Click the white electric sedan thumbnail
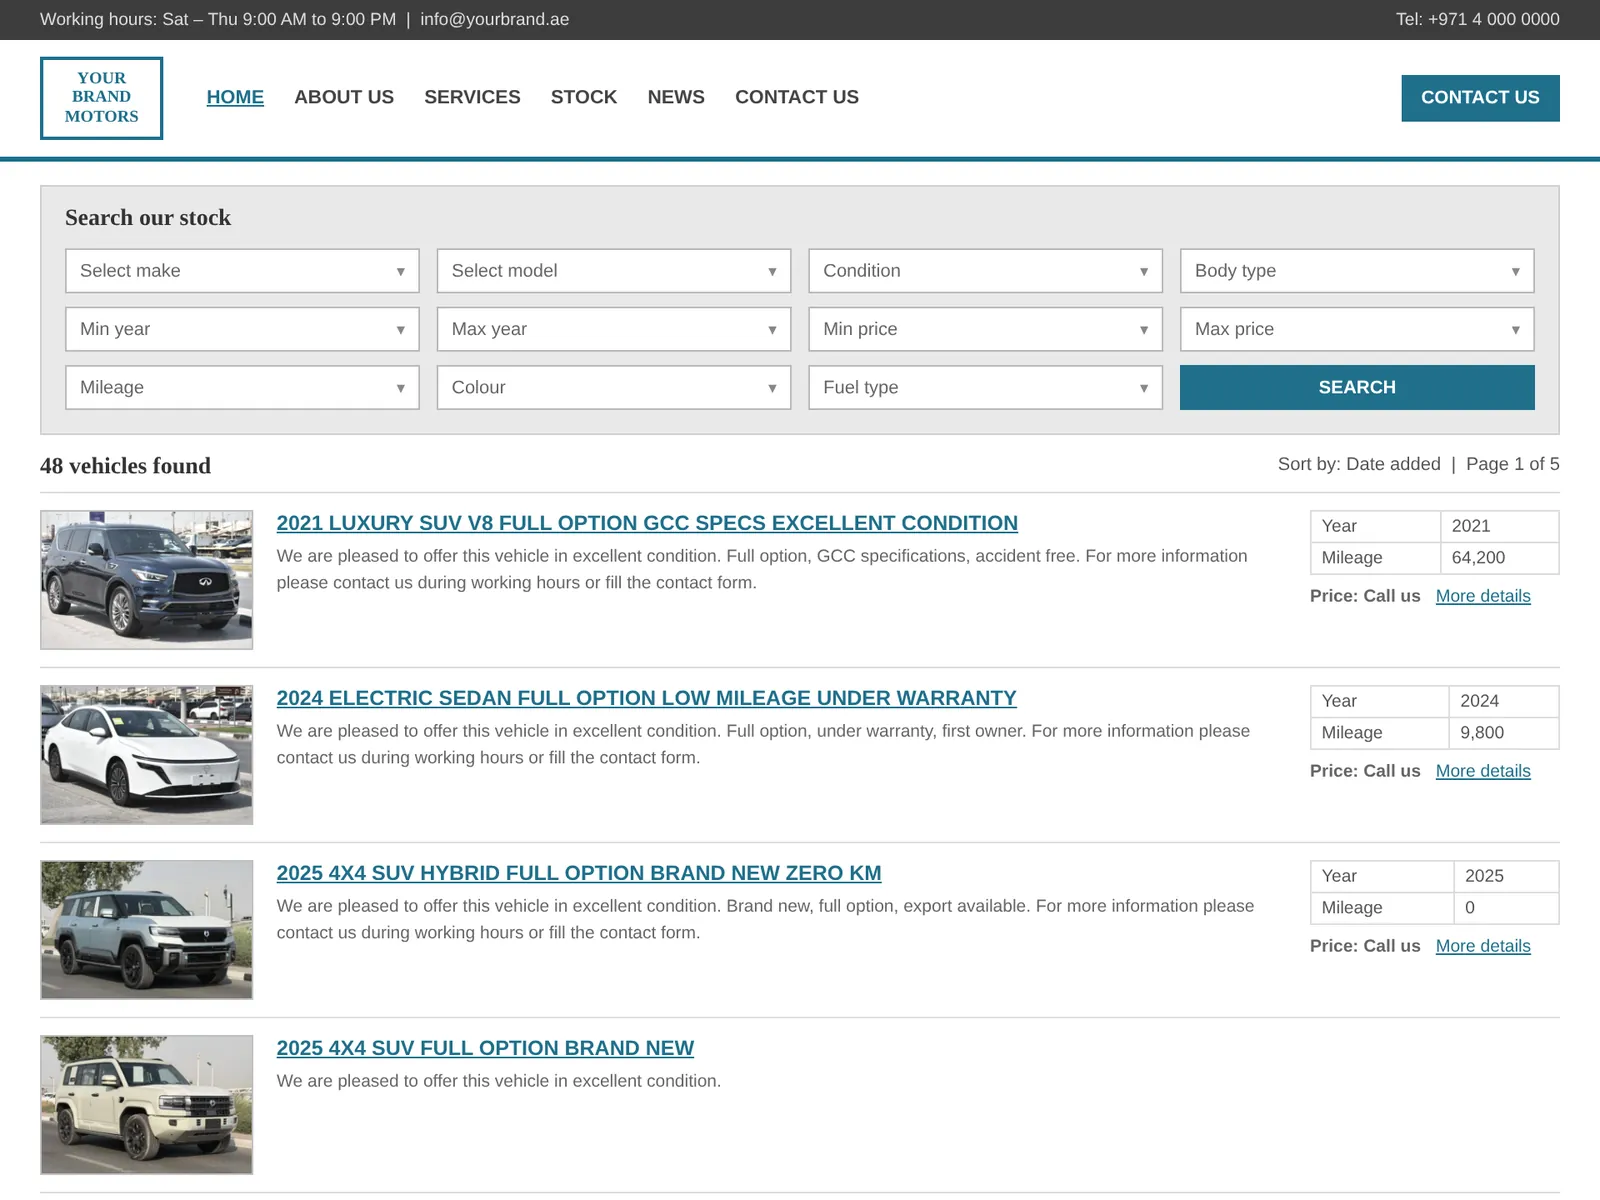The width and height of the screenshot is (1600, 1200). click(x=146, y=755)
